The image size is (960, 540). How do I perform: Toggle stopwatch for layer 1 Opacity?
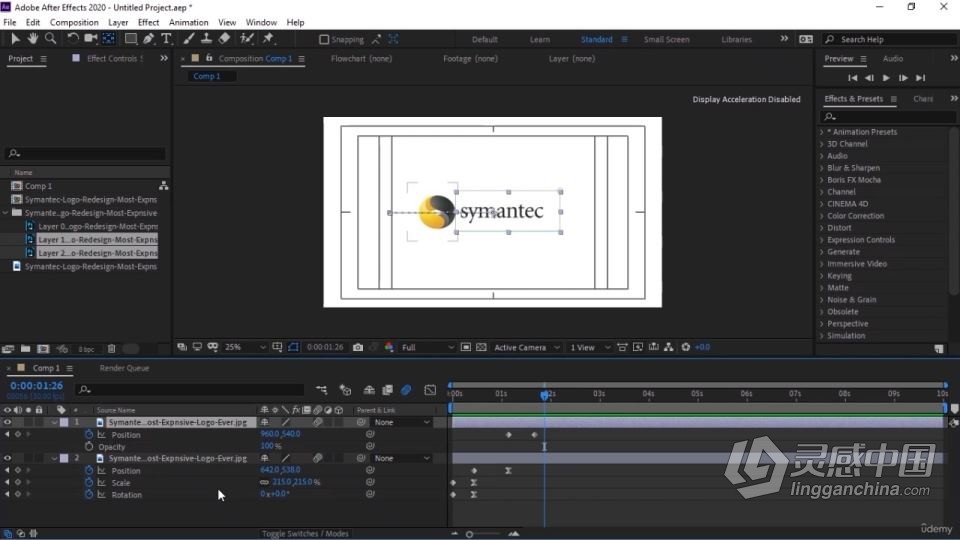89,446
